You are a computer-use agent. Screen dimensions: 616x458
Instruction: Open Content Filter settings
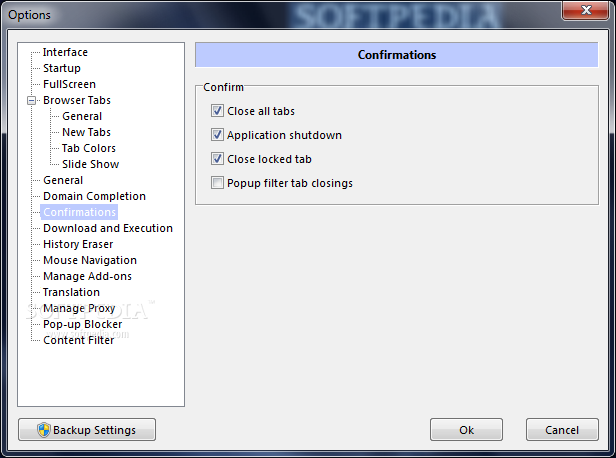(79, 340)
